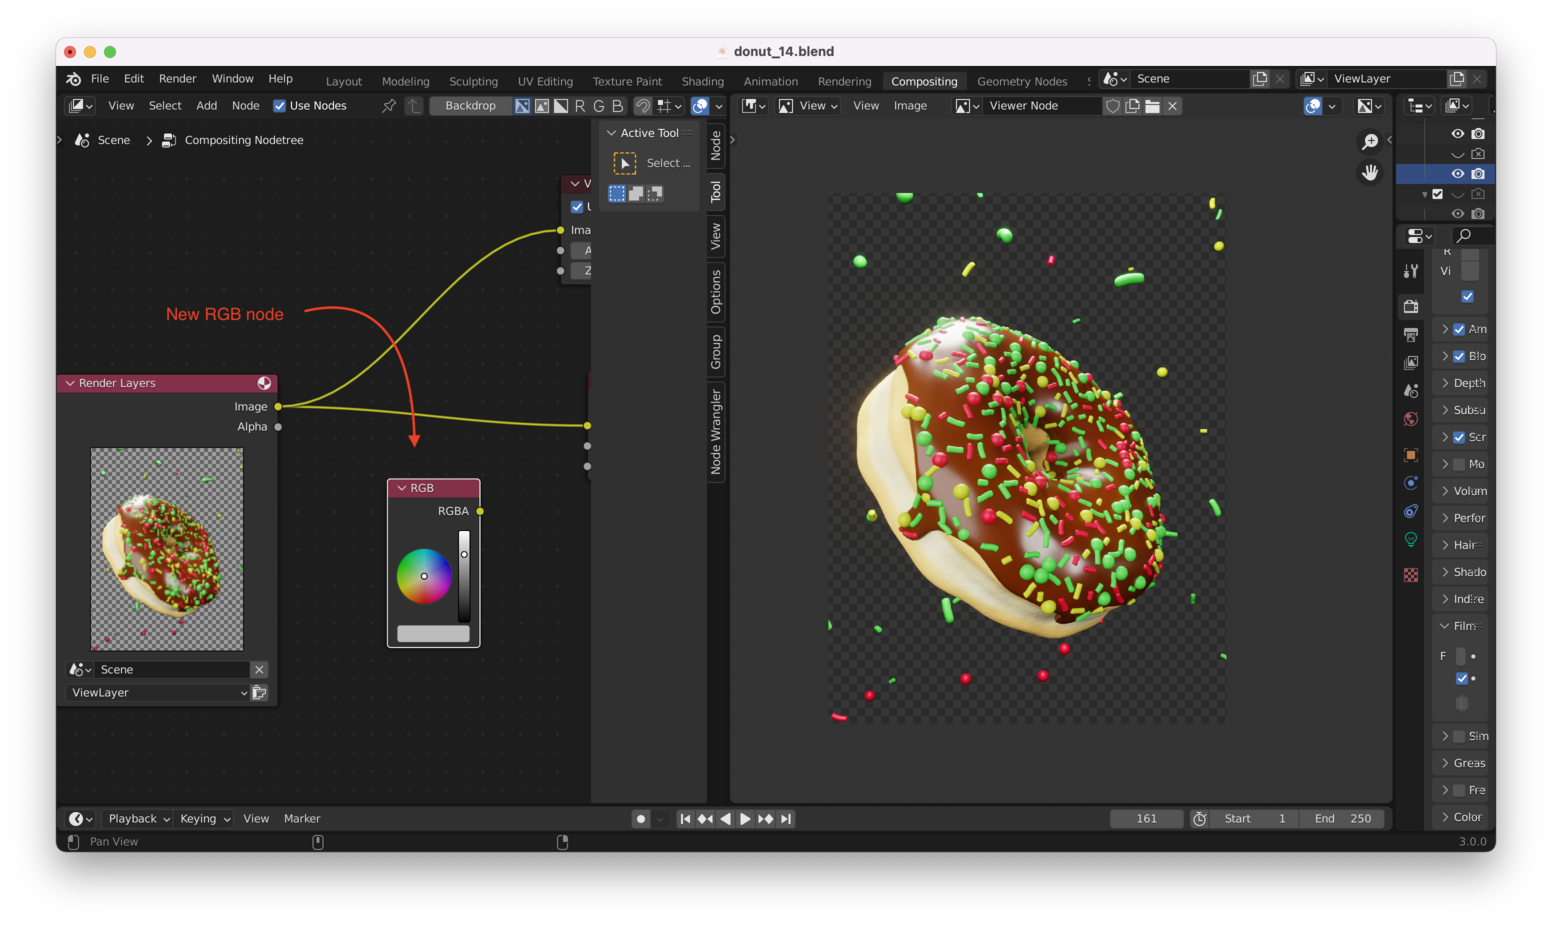This screenshot has height=926, width=1552.
Task: Toggle the Ambient Occlusion checkbox
Action: pos(1459,330)
